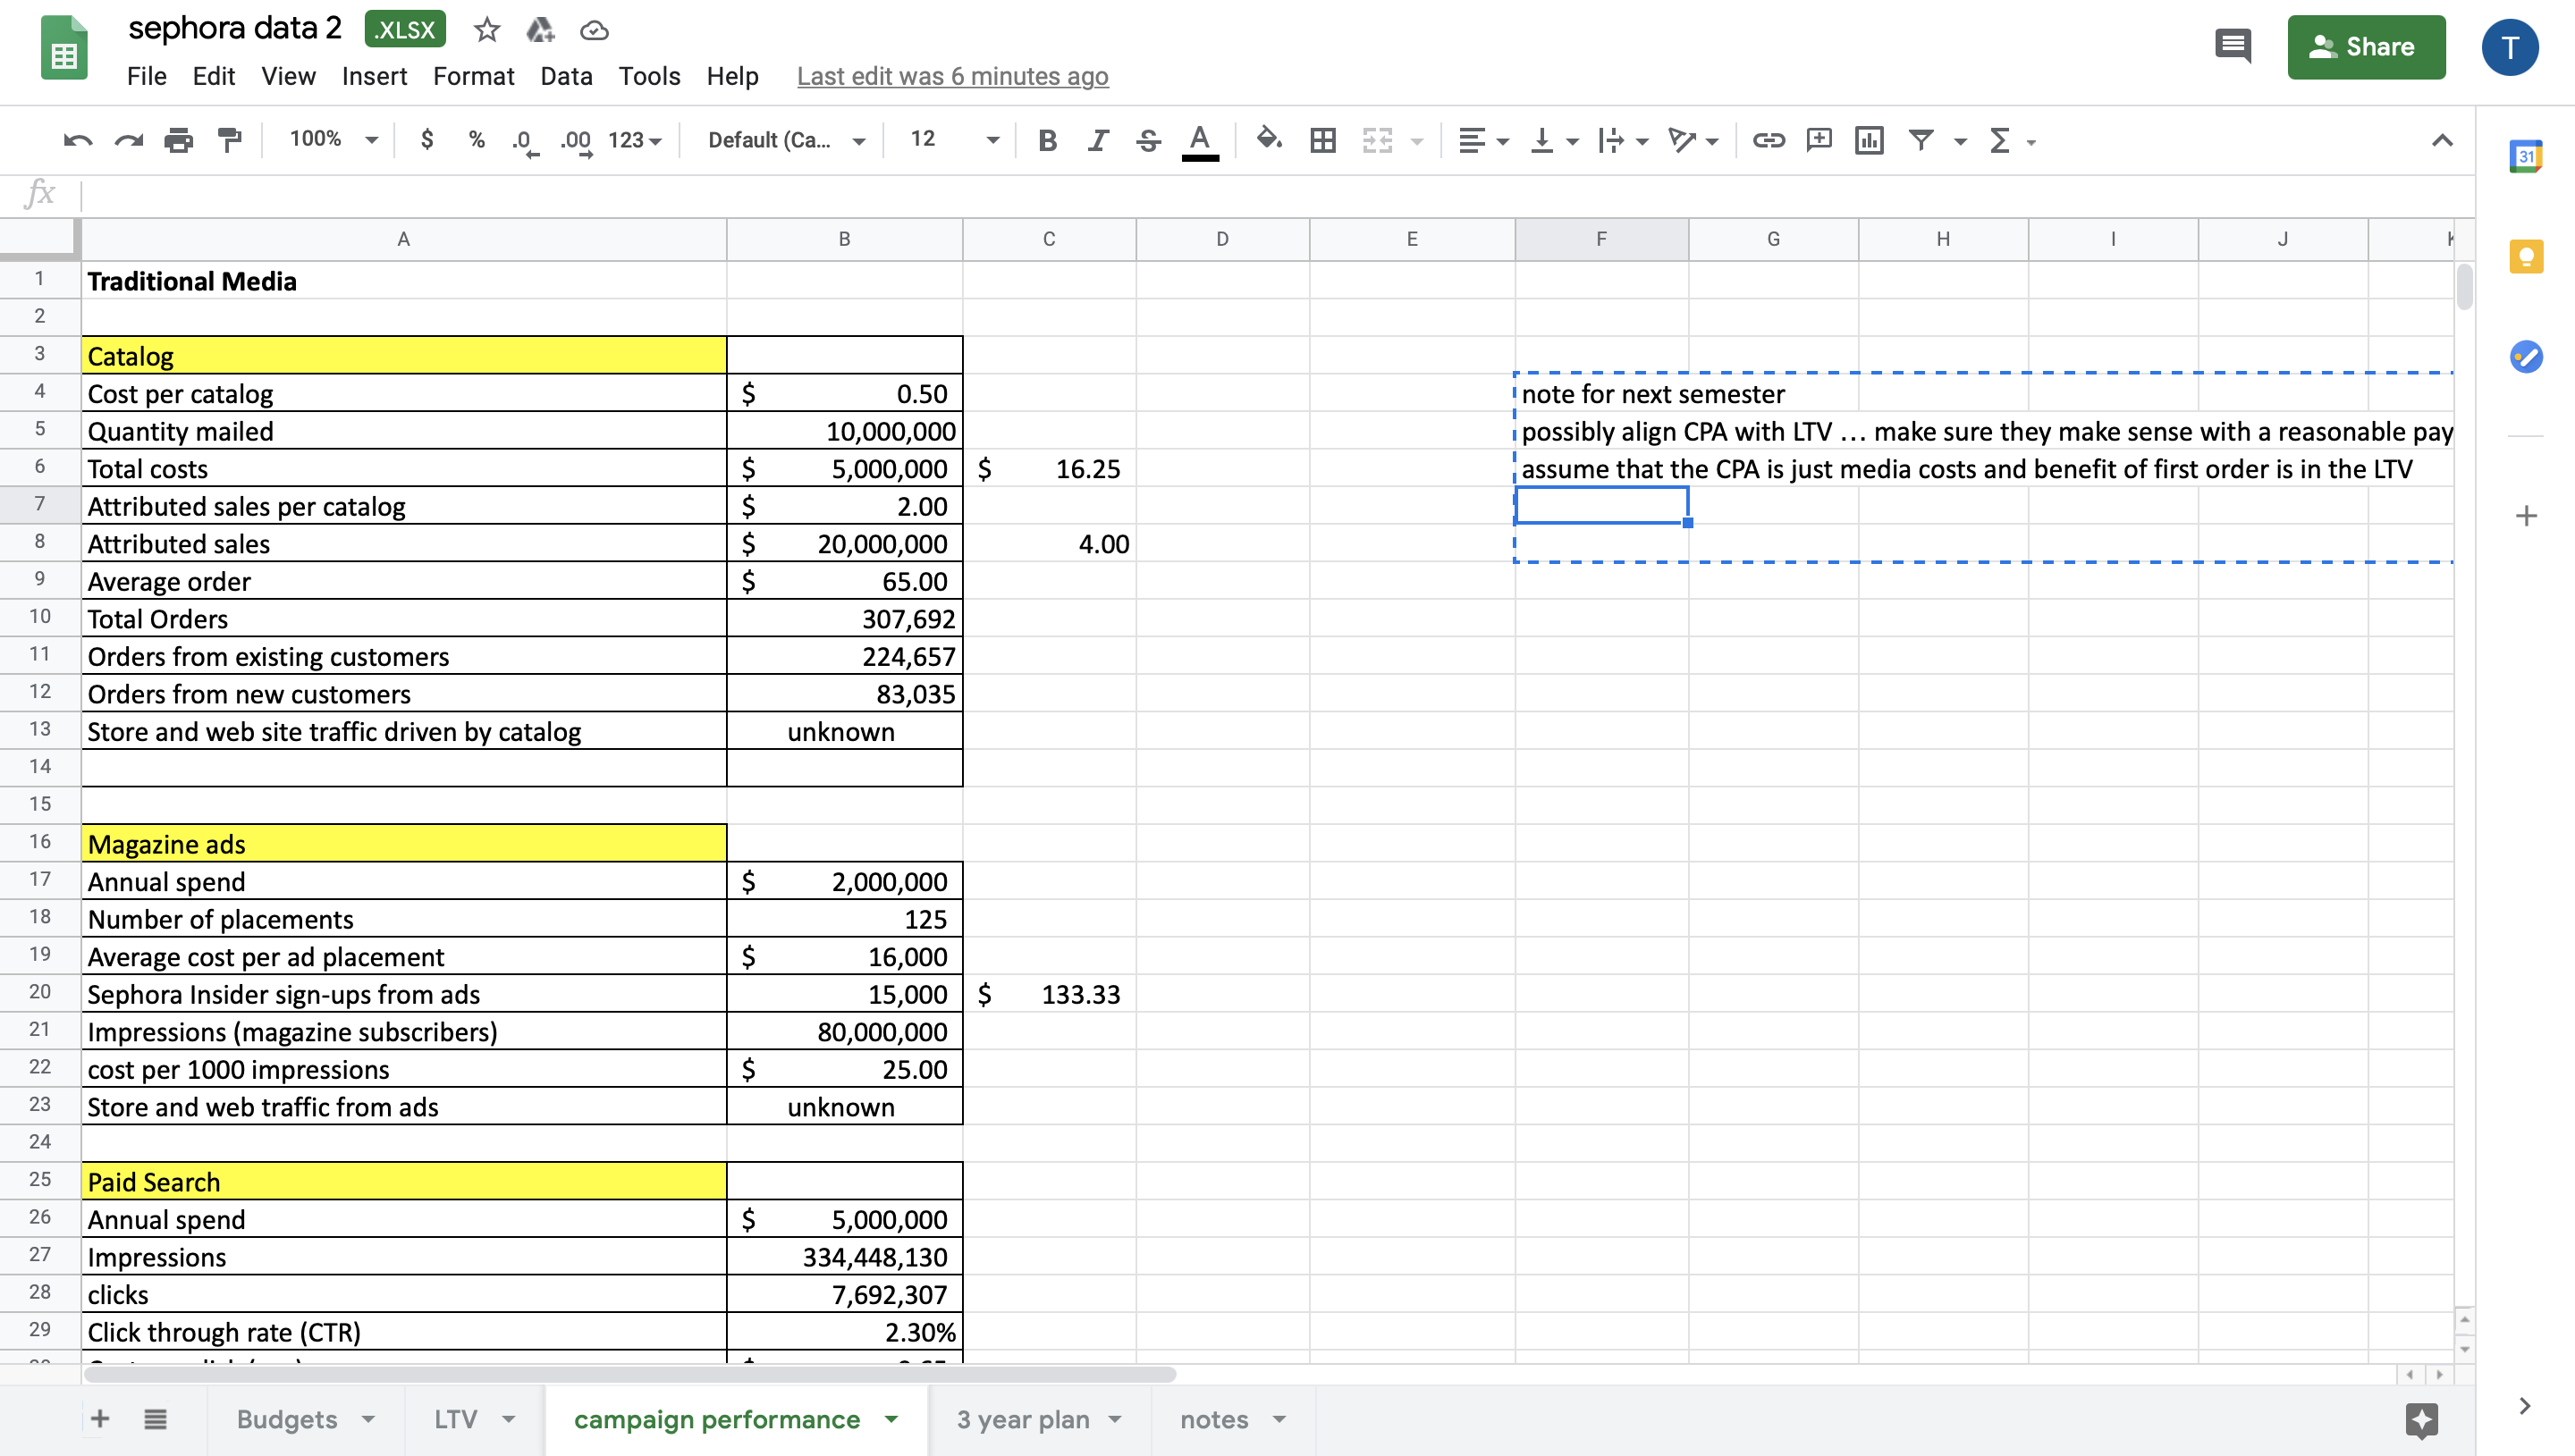Switch to the 3 year plan tab

tap(1023, 1419)
